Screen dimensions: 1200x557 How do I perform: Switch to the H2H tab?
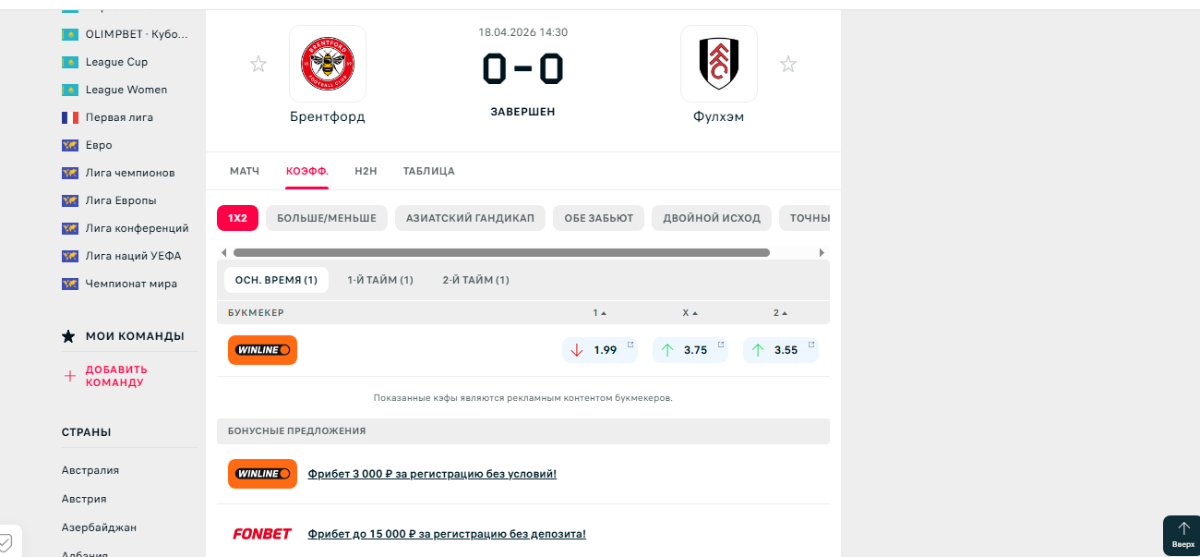point(366,171)
